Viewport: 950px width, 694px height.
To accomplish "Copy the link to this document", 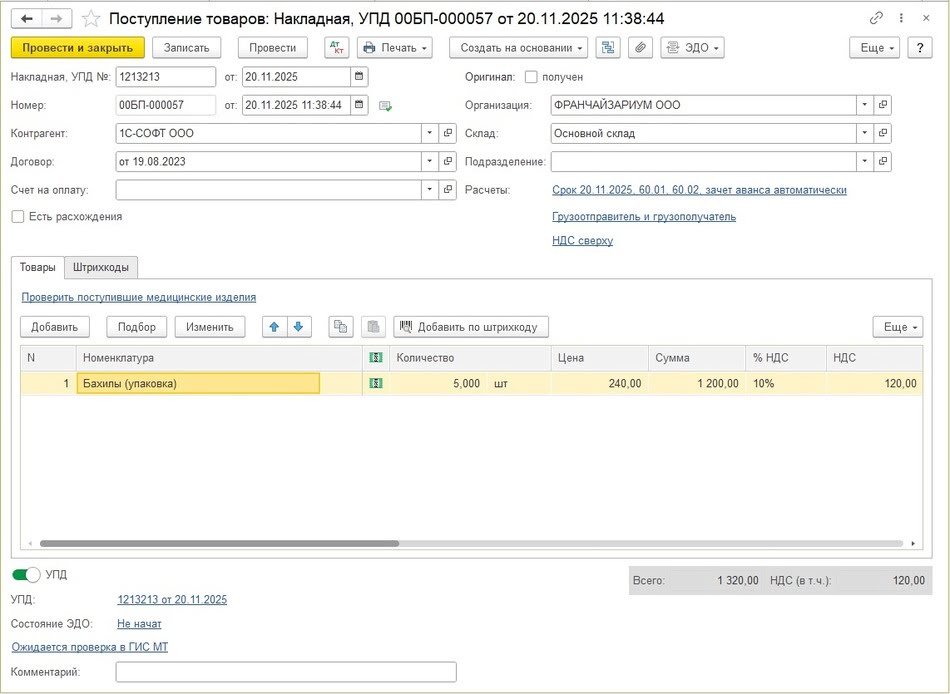I will tap(877, 18).
